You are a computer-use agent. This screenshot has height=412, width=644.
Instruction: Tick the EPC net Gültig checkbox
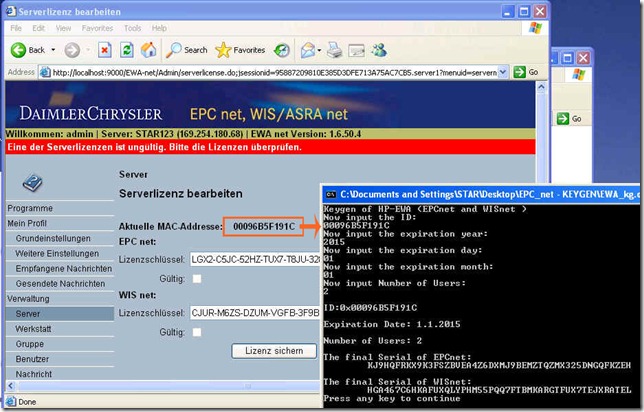point(197,279)
